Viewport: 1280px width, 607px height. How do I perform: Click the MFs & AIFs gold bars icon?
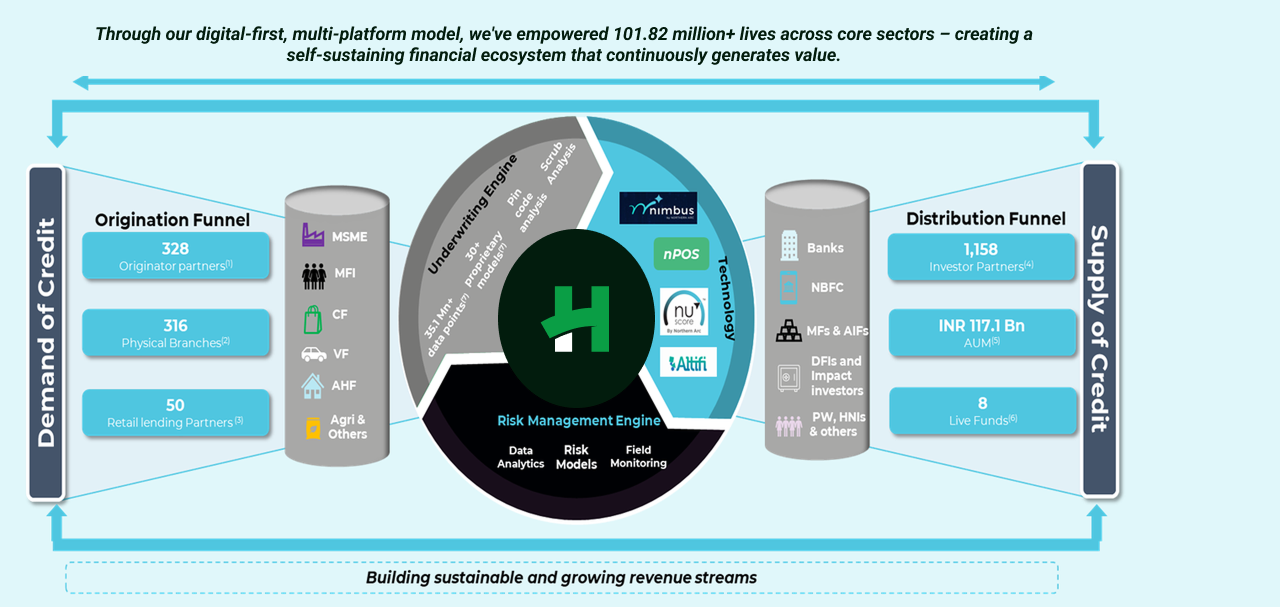(x=789, y=331)
